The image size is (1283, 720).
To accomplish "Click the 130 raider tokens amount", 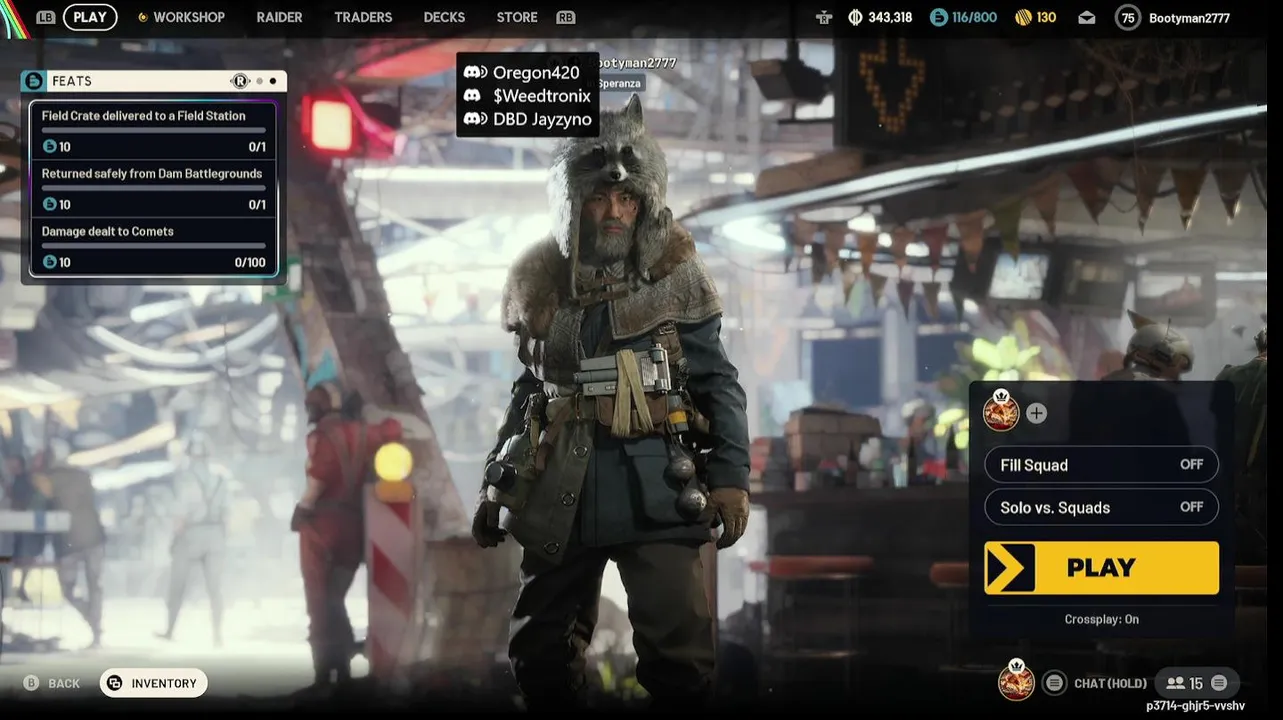I will tap(1046, 17).
